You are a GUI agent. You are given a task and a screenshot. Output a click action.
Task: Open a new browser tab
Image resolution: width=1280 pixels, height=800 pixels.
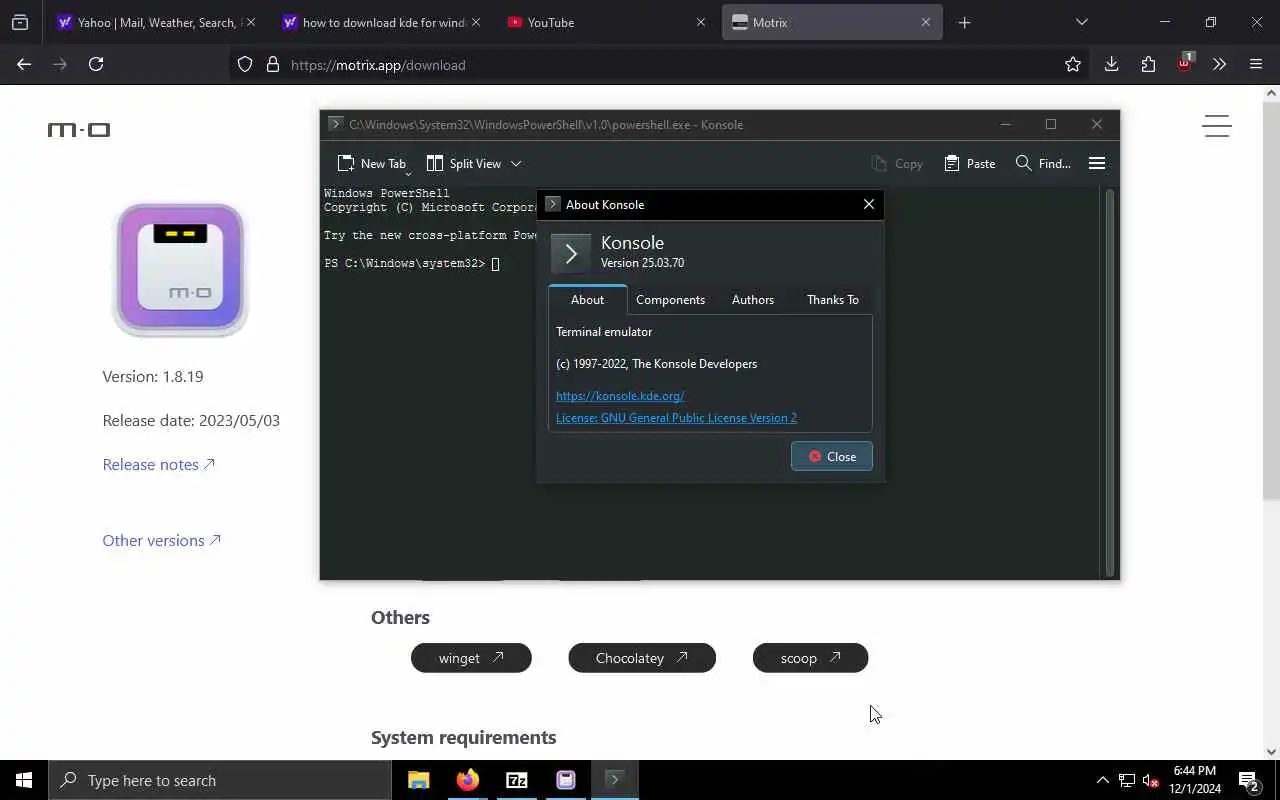(x=964, y=22)
